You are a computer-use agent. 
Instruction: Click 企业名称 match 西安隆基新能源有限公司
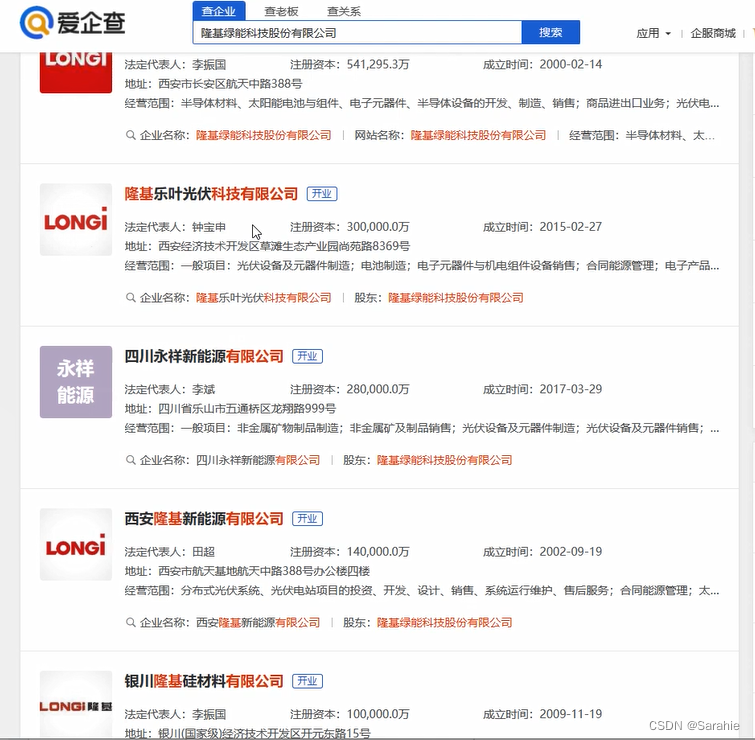(258, 622)
